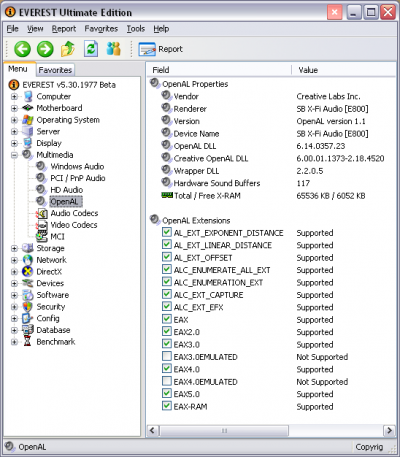Toggle the EAX3.0EMULATED checkbox
Screen dimensions: 400x457
(x=167, y=356)
